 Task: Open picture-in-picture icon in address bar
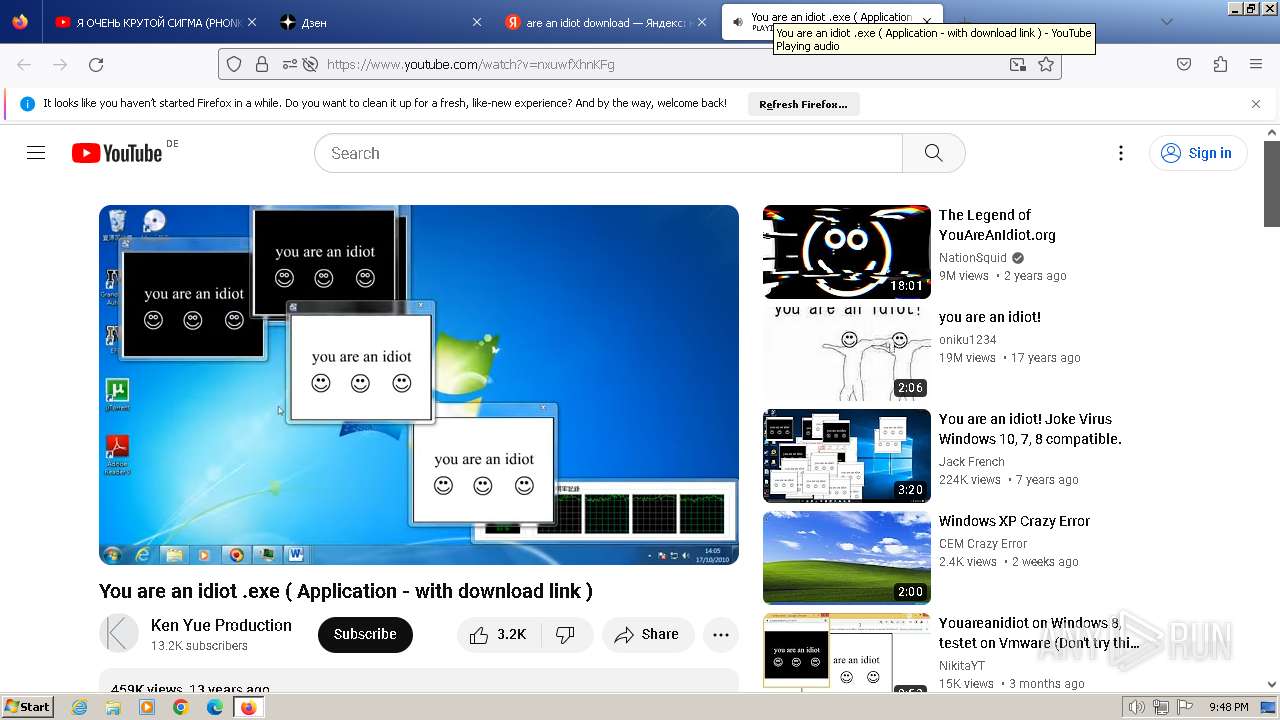[1018, 64]
